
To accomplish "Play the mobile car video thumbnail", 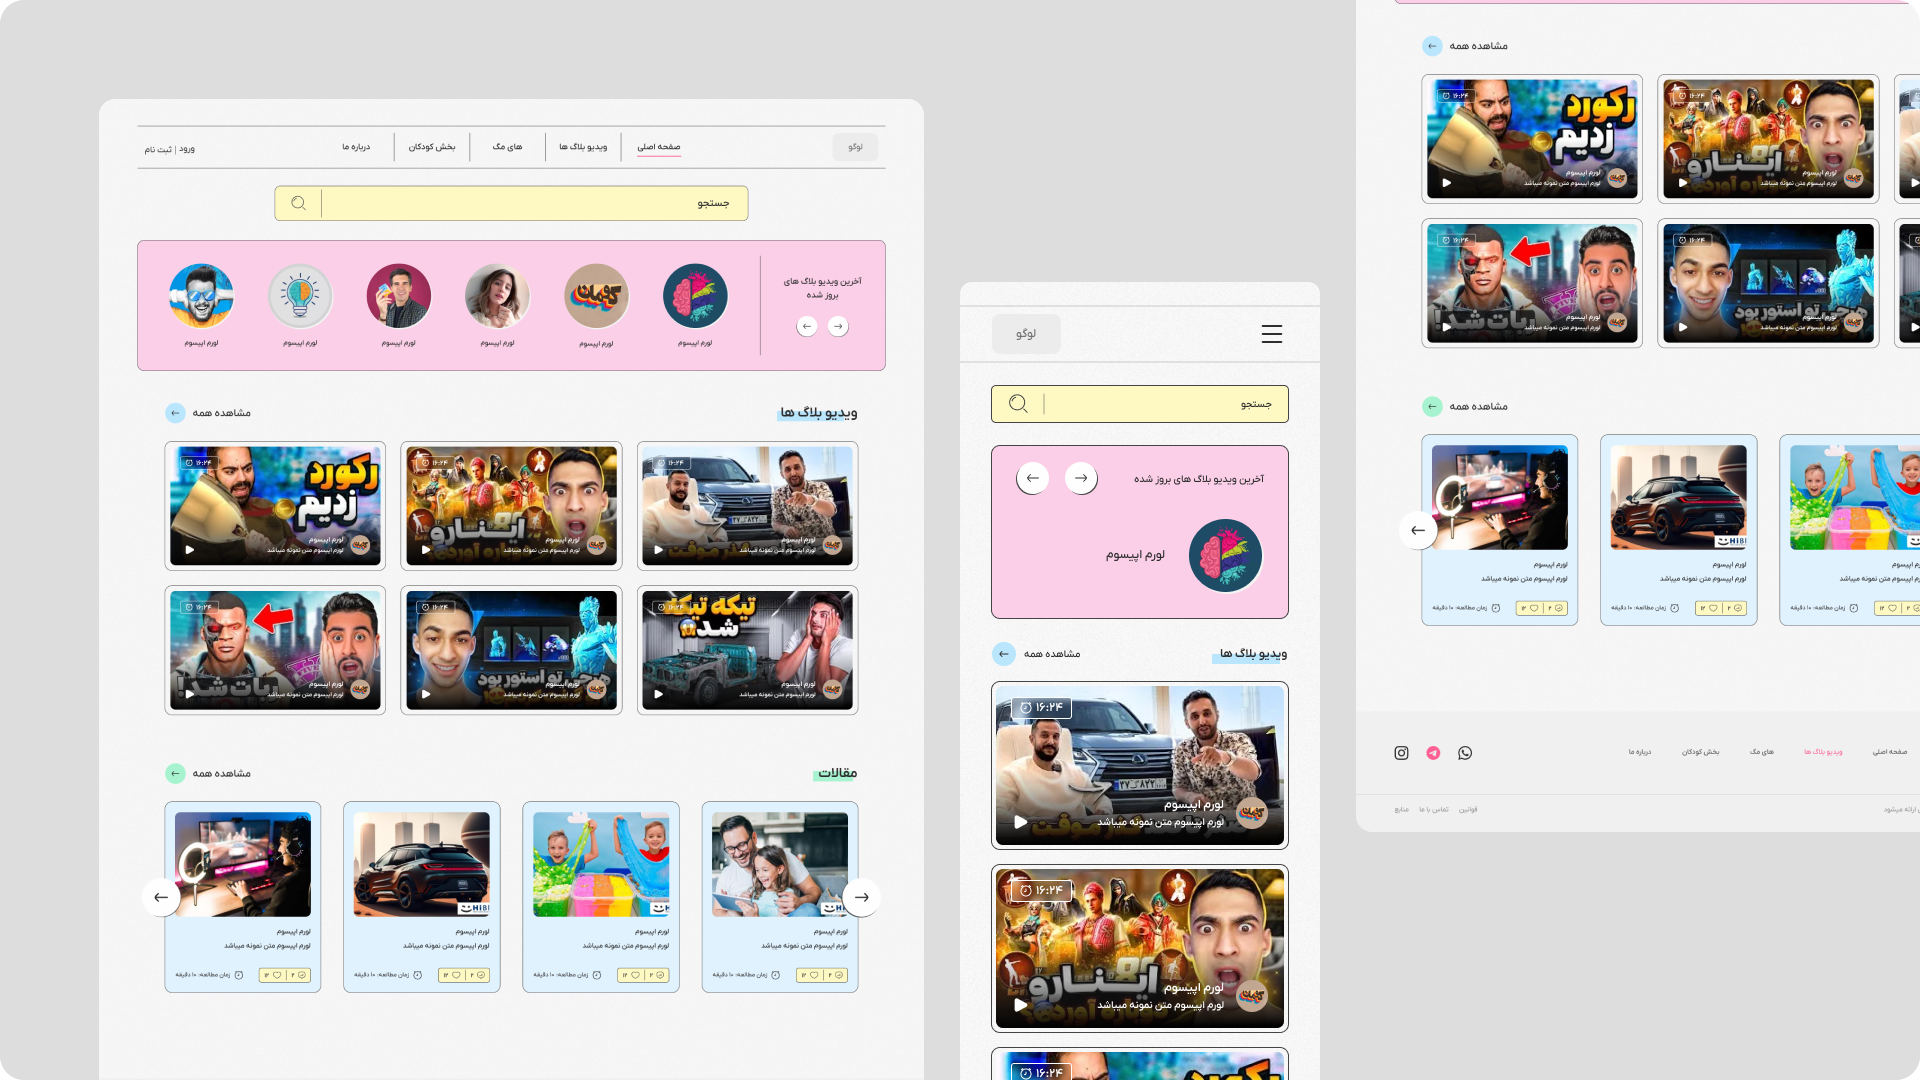I will point(1020,822).
